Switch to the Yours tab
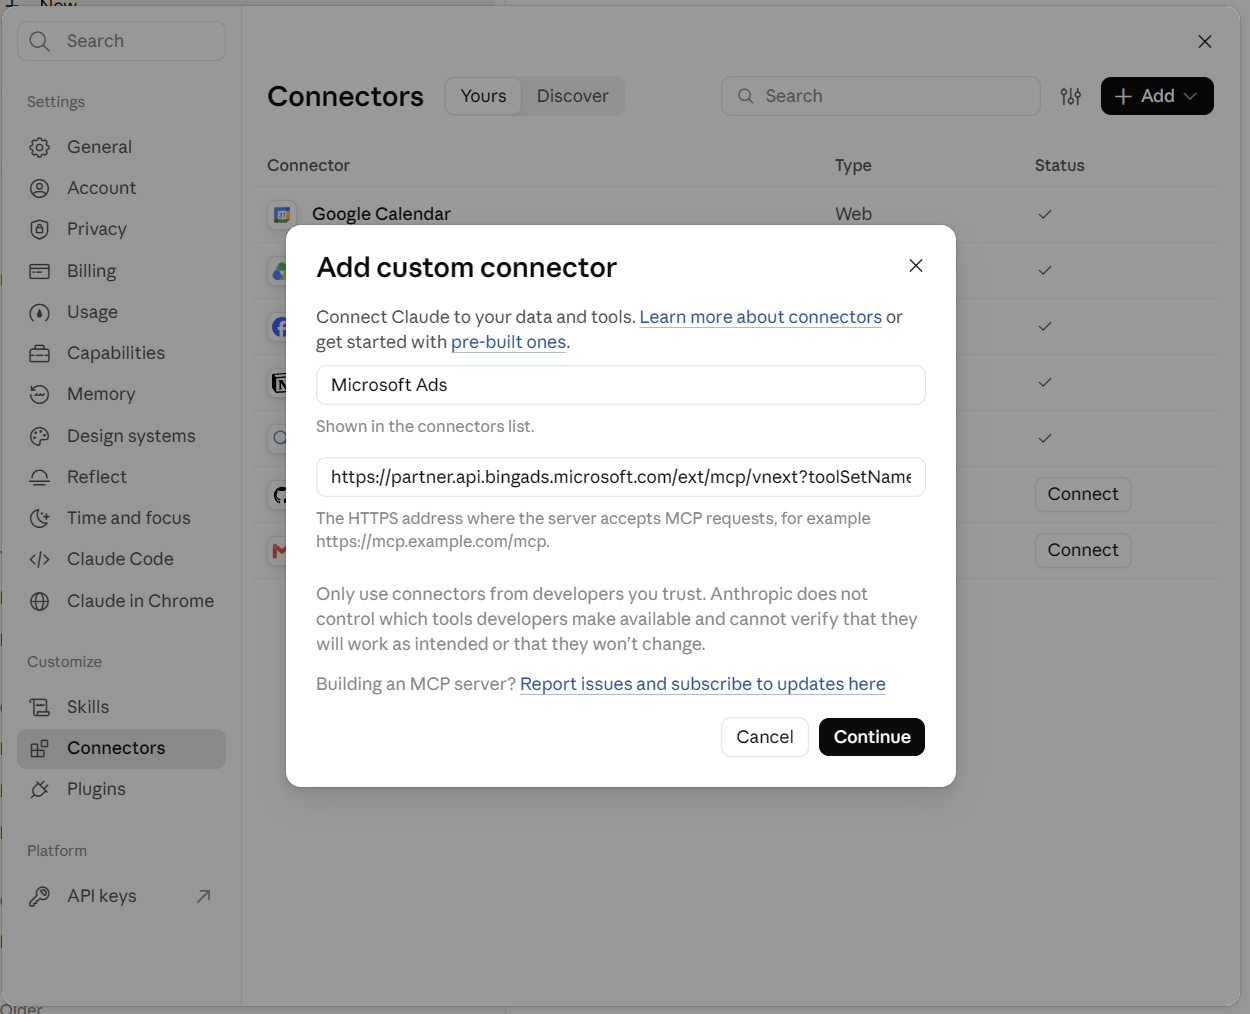Screen dimensions: 1250x1014 pos(484,96)
